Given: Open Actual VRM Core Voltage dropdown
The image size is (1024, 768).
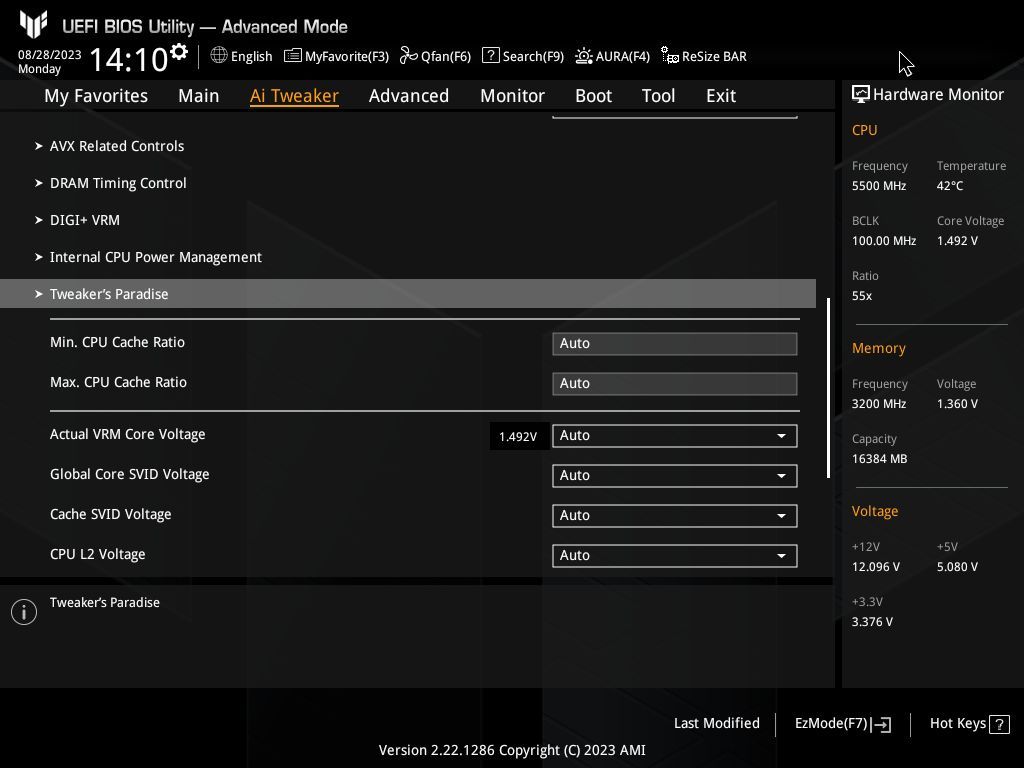Looking at the screenshot, I should point(675,436).
